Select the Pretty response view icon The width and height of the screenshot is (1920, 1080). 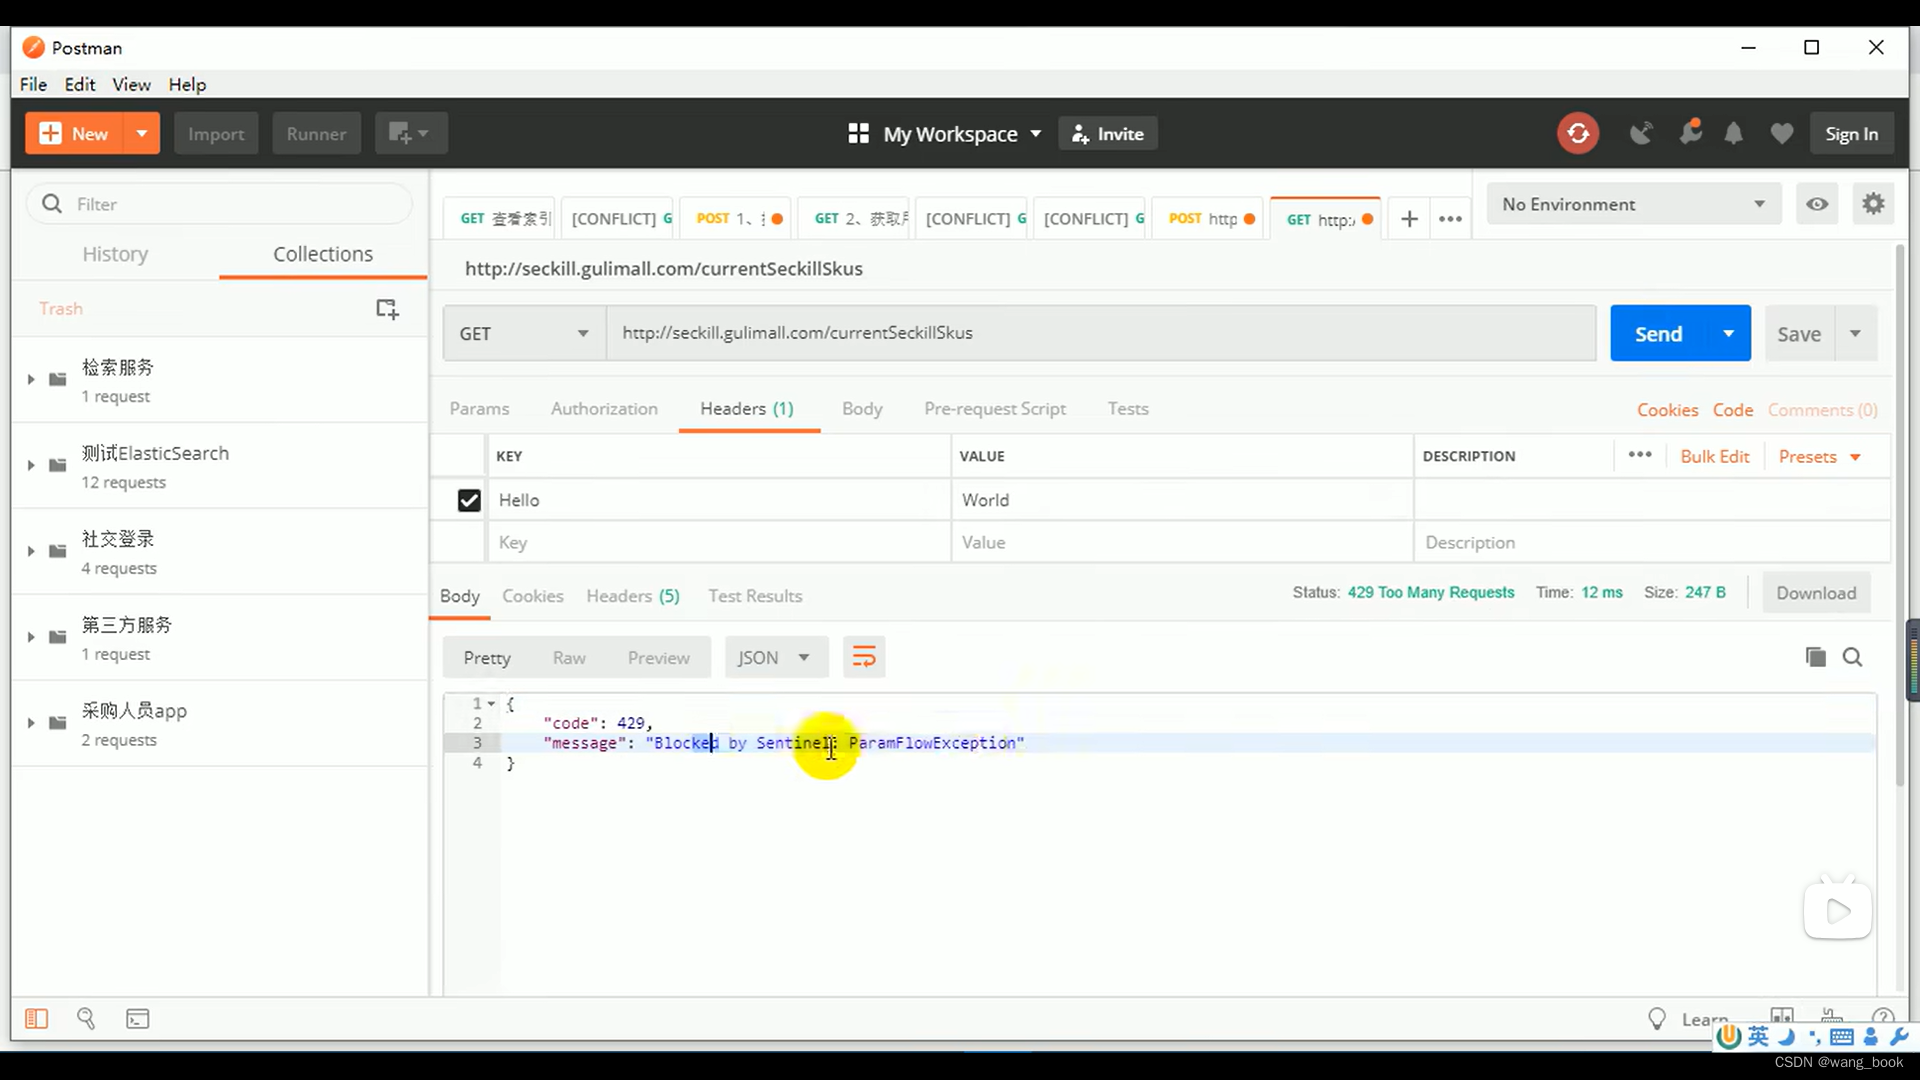[x=487, y=657]
